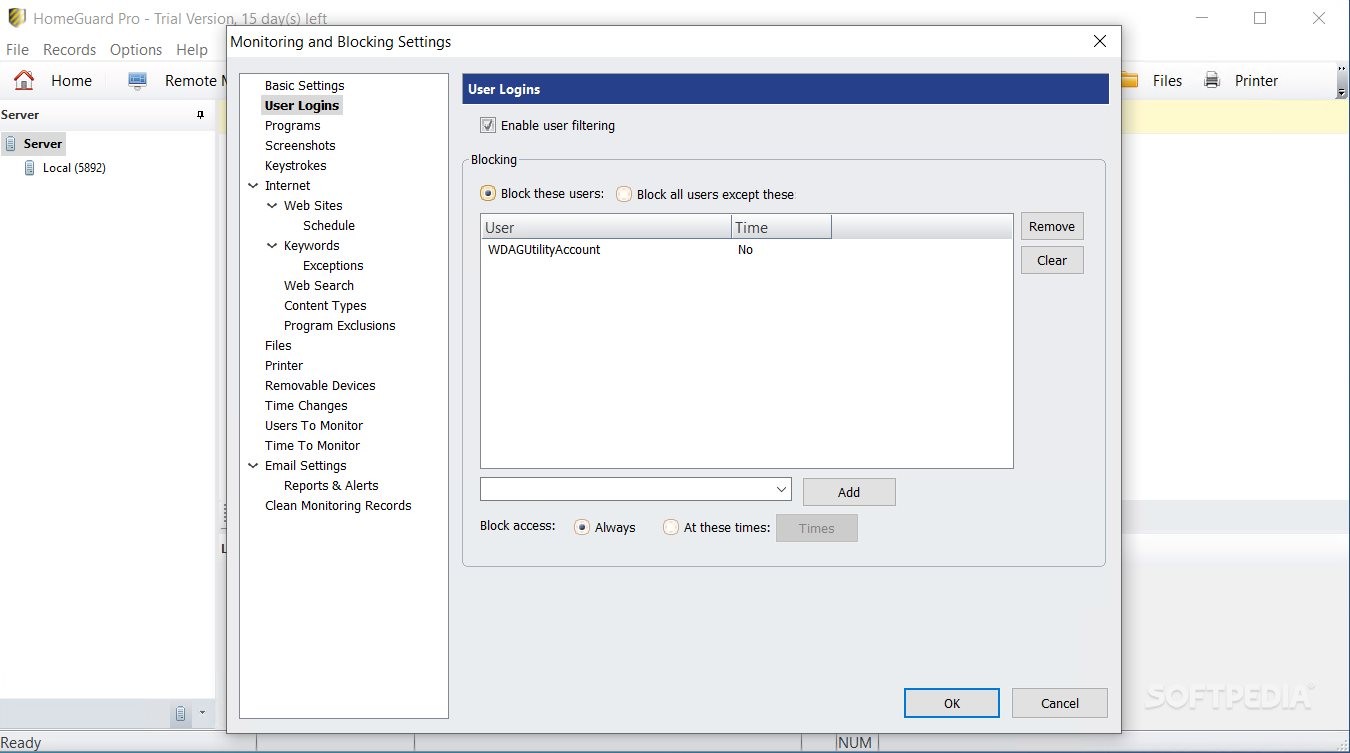Click the Server tree node icon

point(11,144)
